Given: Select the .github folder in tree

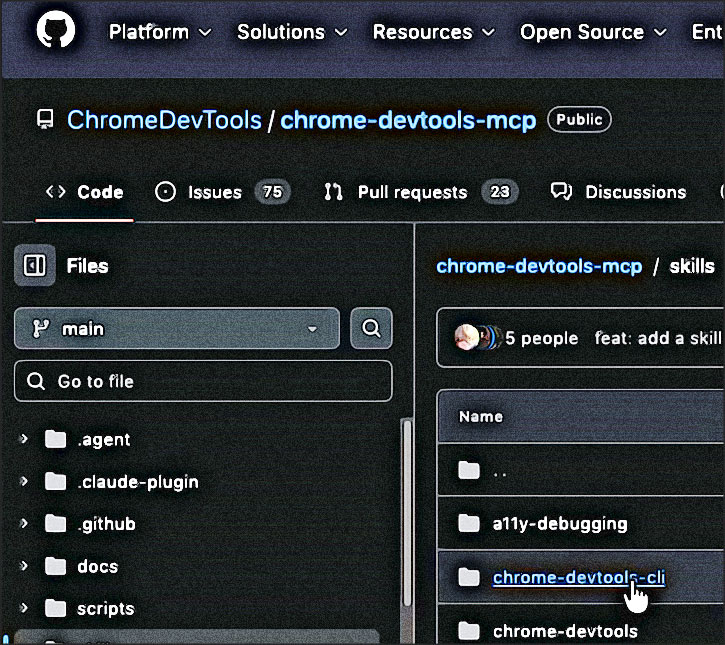Looking at the screenshot, I should 107,524.
